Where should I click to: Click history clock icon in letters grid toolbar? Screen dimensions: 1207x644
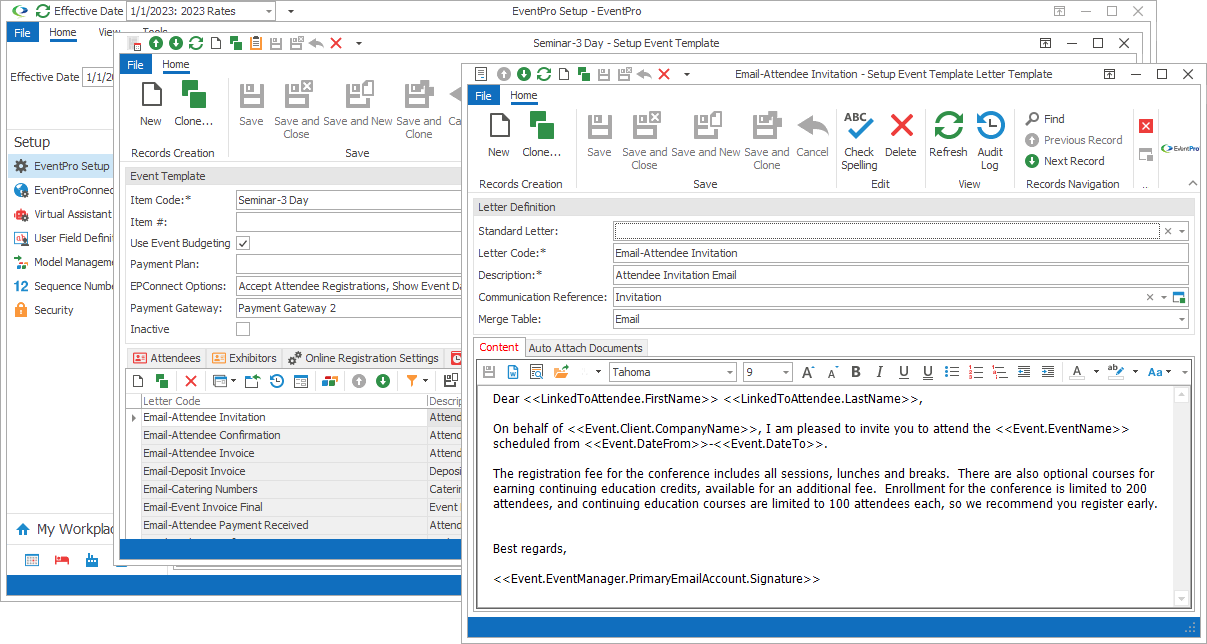pos(276,380)
